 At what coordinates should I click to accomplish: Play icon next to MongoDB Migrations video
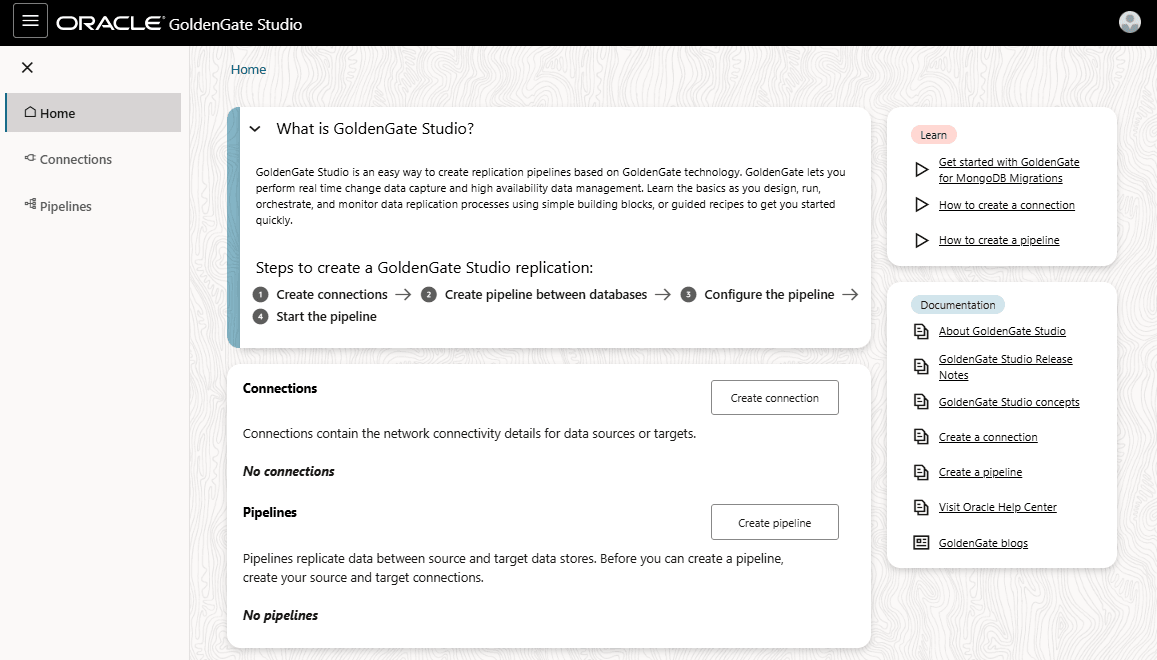[x=922, y=170]
